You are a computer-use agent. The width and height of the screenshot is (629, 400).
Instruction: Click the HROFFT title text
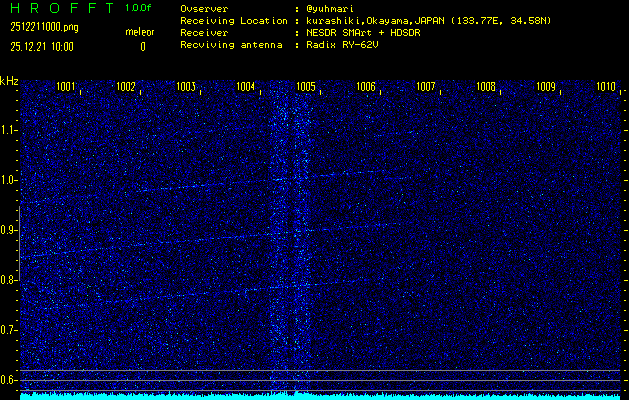(x=59, y=8)
